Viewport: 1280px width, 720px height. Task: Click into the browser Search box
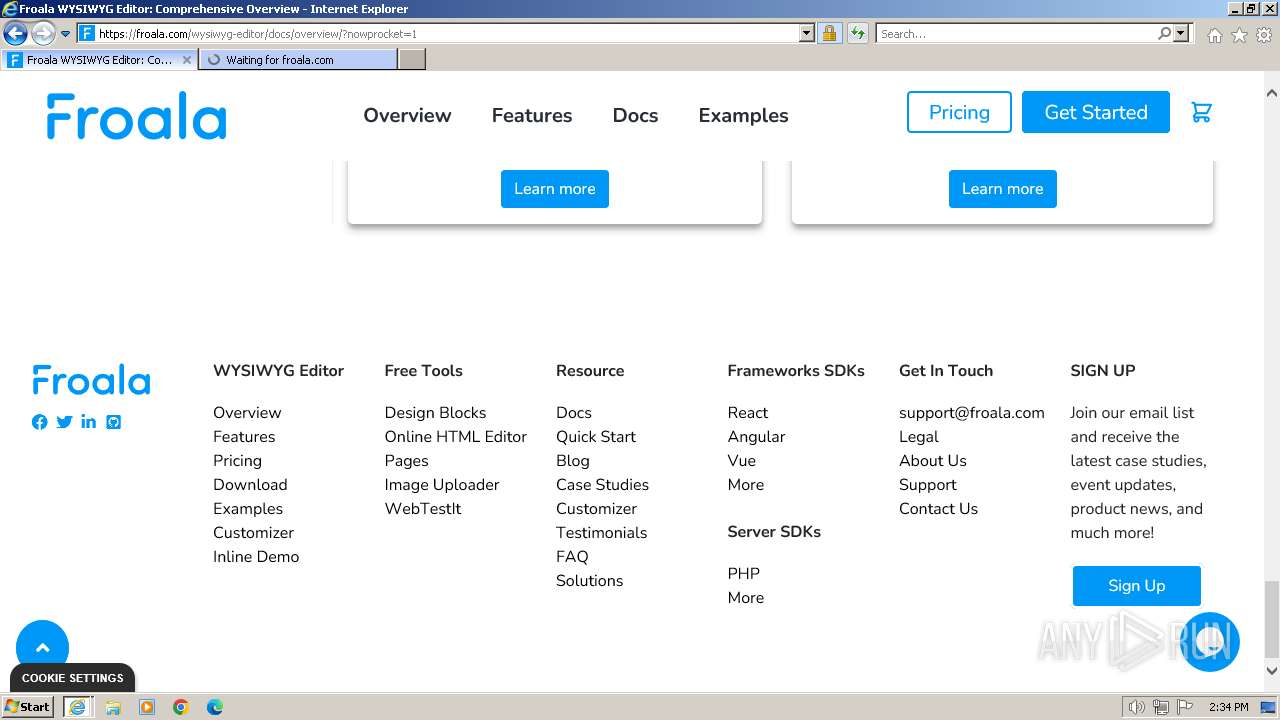[x=1015, y=33]
